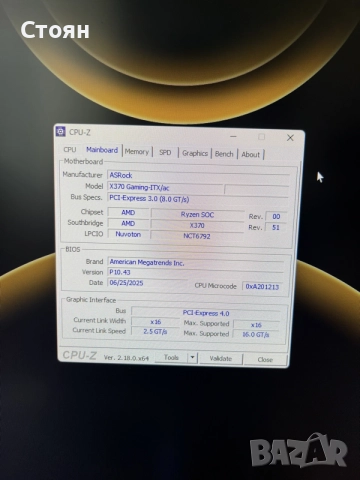Click the PCI-Express 3.0 (8.0 GT/s) value
Viewport: 360px width, 480px height.
149,199
